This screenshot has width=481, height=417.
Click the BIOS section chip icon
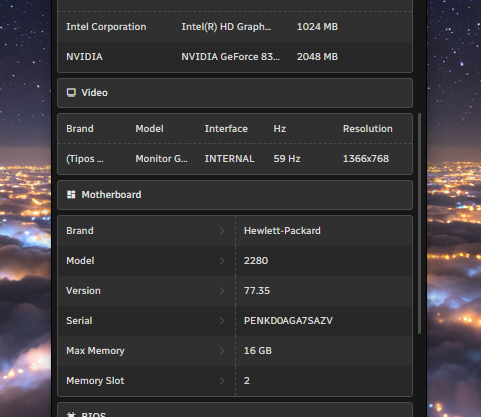71,415
